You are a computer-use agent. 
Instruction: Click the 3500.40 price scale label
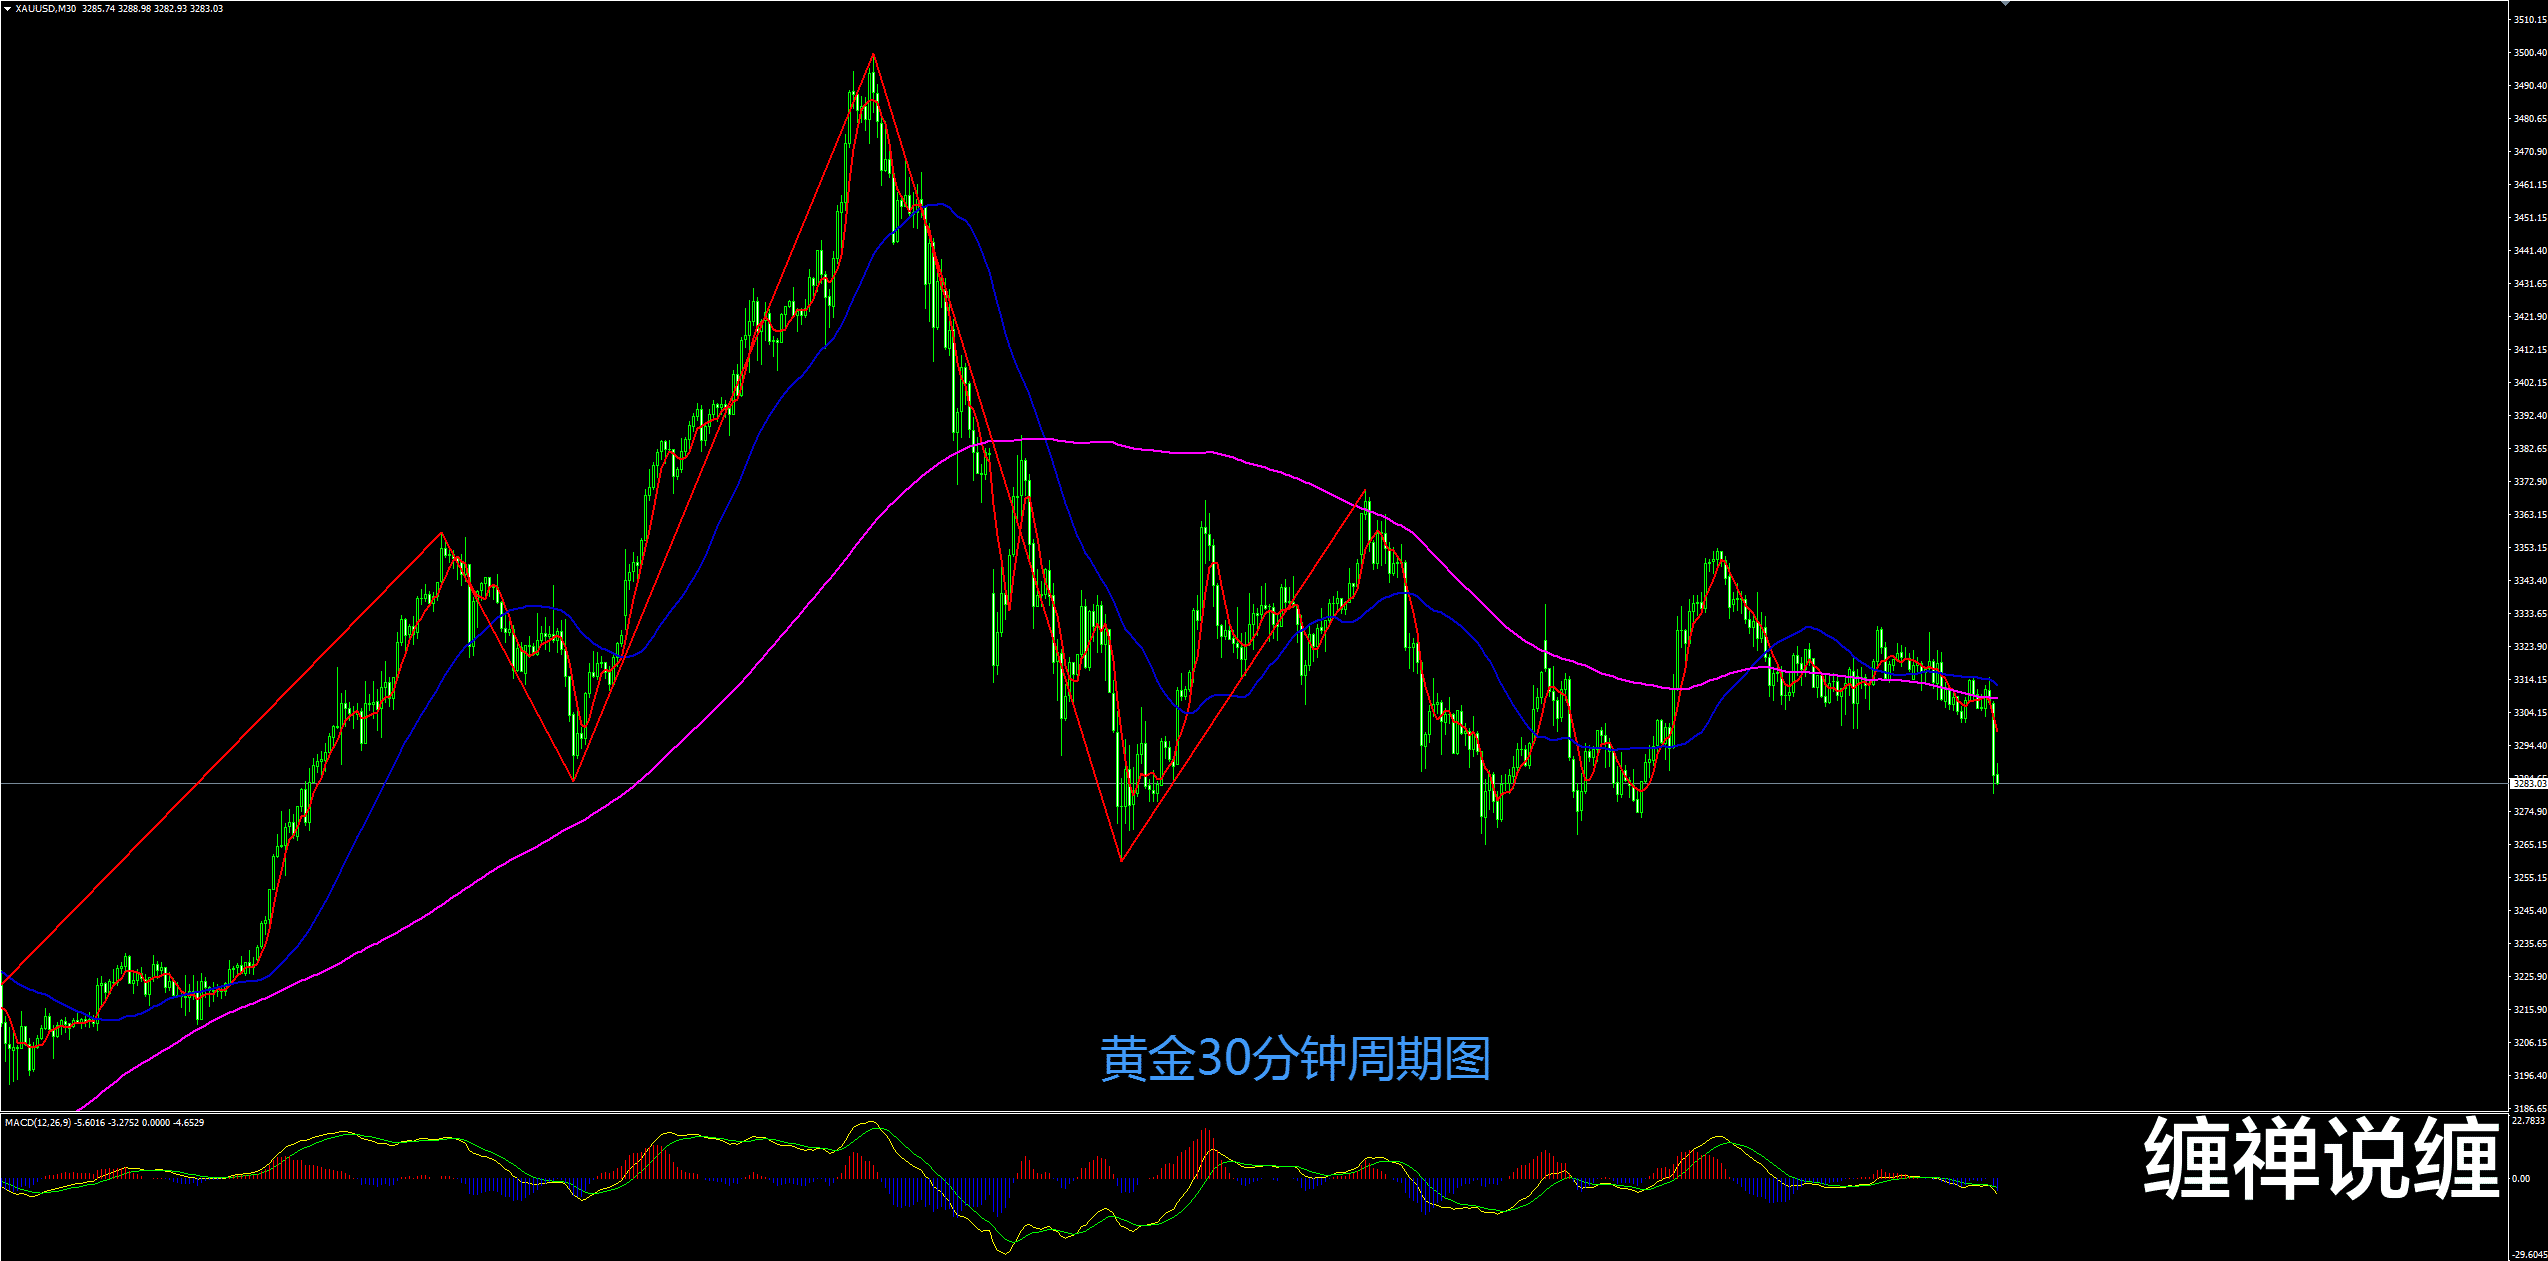2530,52
